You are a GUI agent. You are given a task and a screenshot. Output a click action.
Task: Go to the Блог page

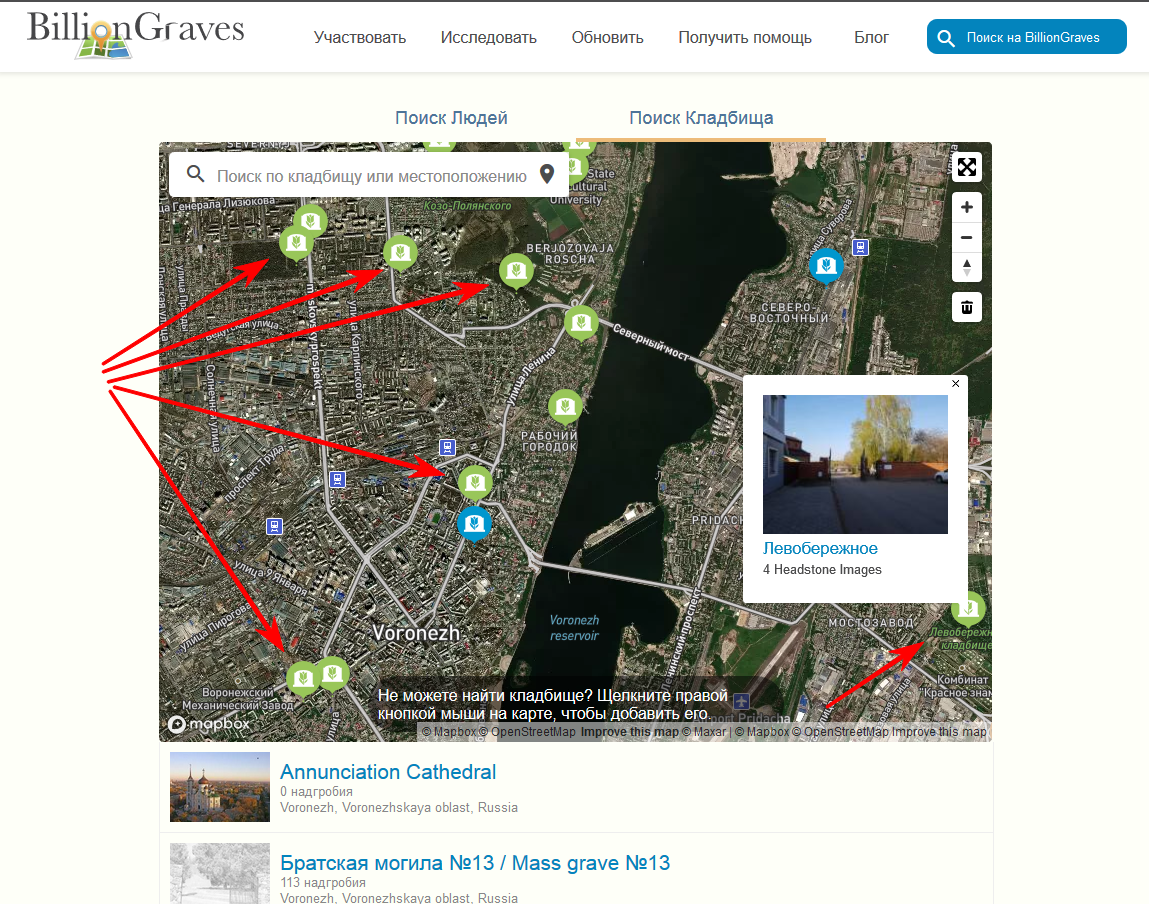click(871, 37)
